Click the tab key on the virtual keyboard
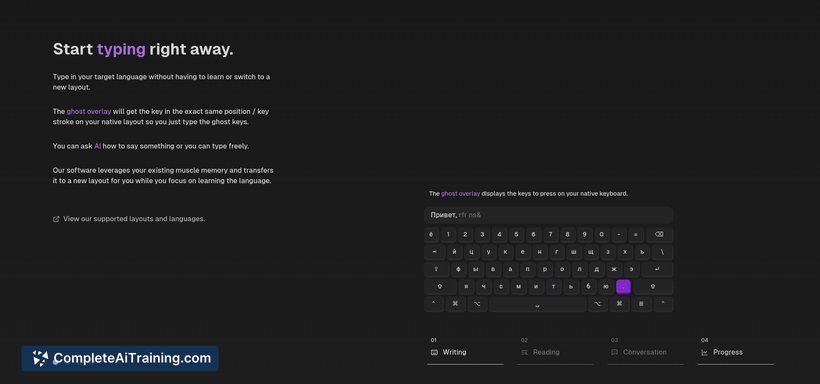This screenshot has height=384, width=820. coord(435,252)
